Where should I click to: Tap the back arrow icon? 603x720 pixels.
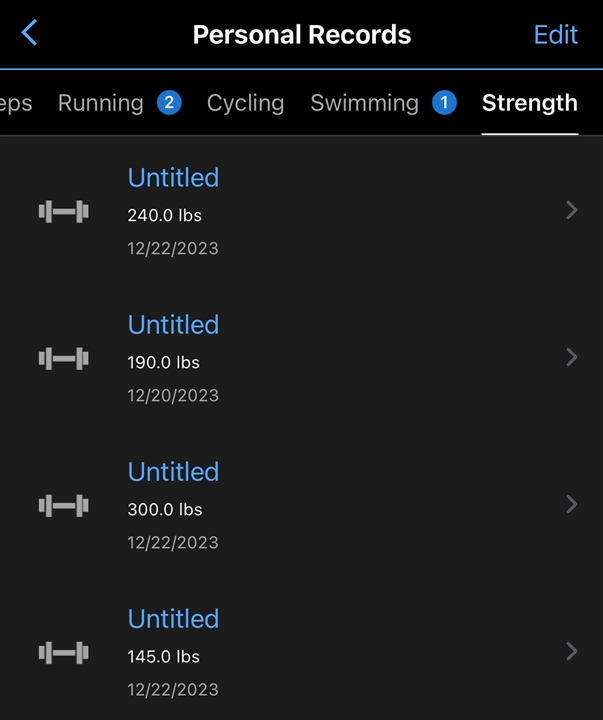point(30,33)
